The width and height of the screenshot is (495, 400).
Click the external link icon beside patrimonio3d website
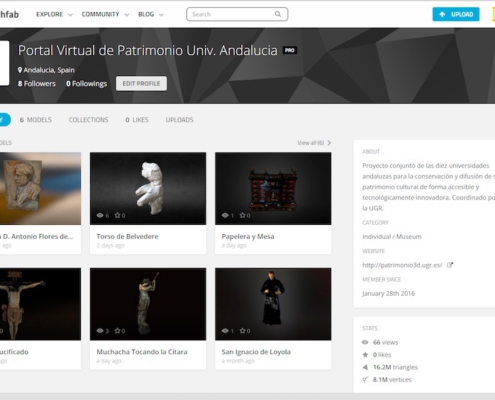pos(450,265)
